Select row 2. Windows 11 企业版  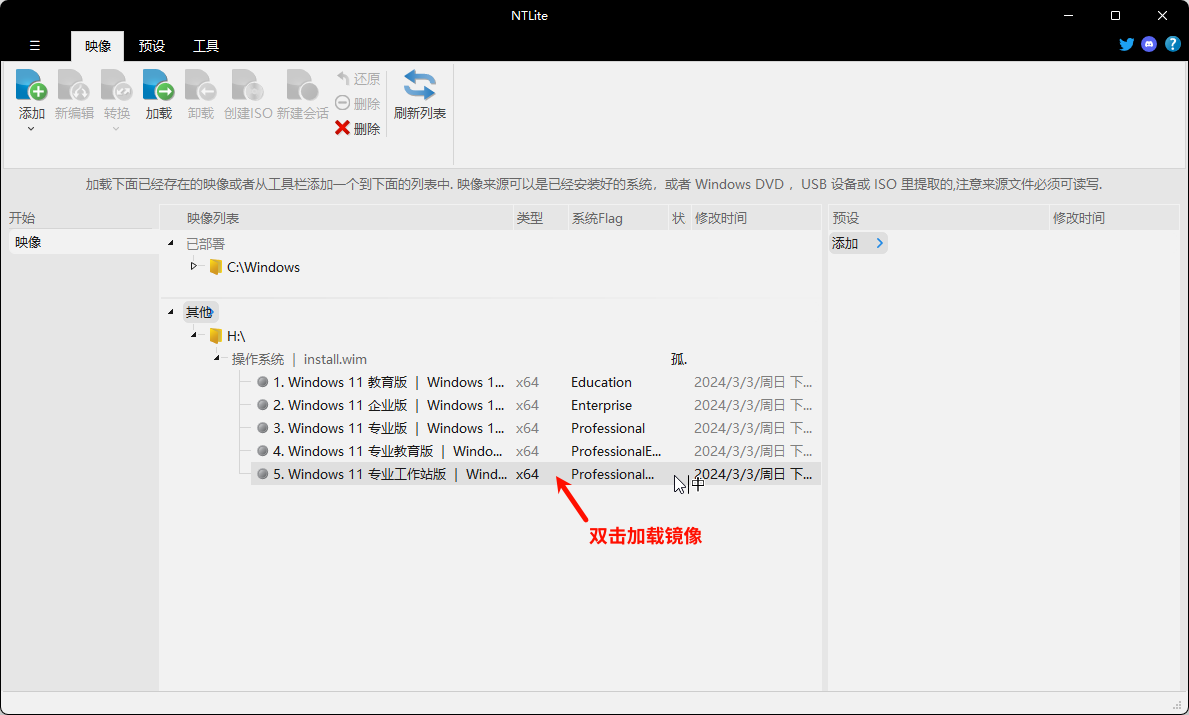pos(535,405)
